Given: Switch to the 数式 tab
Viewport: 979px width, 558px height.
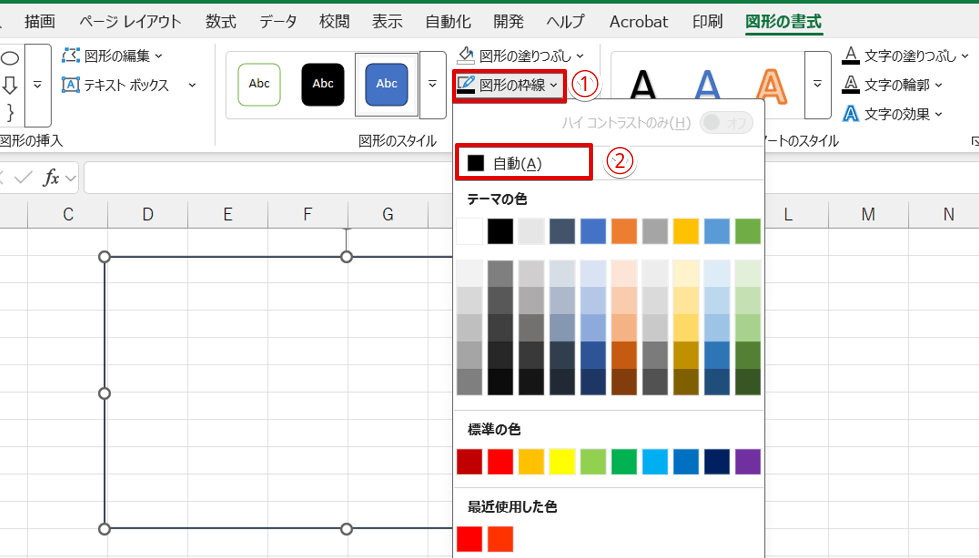Looking at the screenshot, I should [221, 21].
